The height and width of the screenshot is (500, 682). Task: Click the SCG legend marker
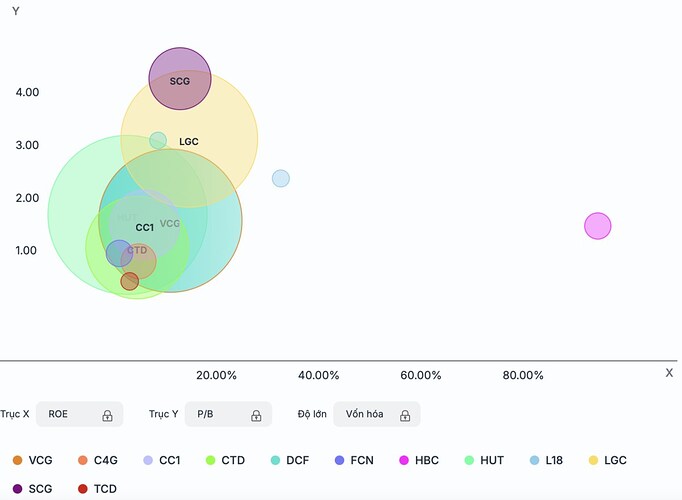tap(17, 489)
